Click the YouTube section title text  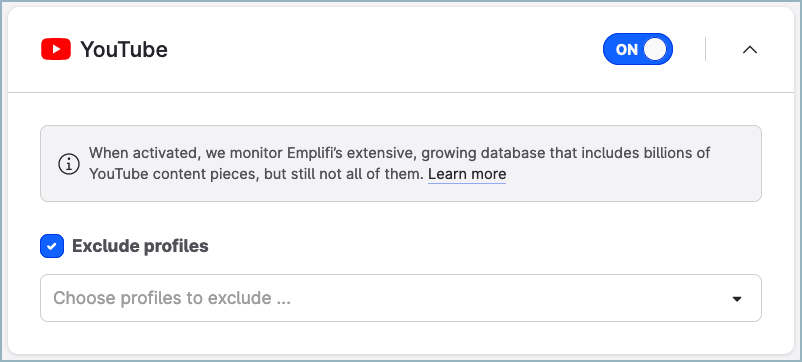point(124,50)
